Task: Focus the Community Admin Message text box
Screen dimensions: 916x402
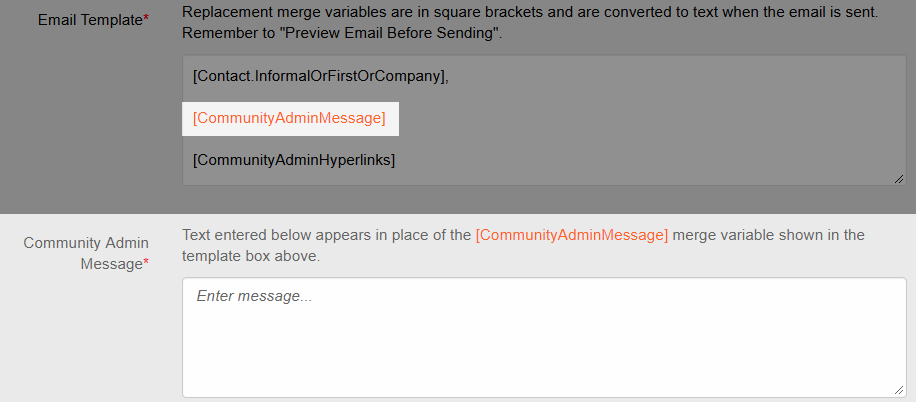Action: point(544,338)
